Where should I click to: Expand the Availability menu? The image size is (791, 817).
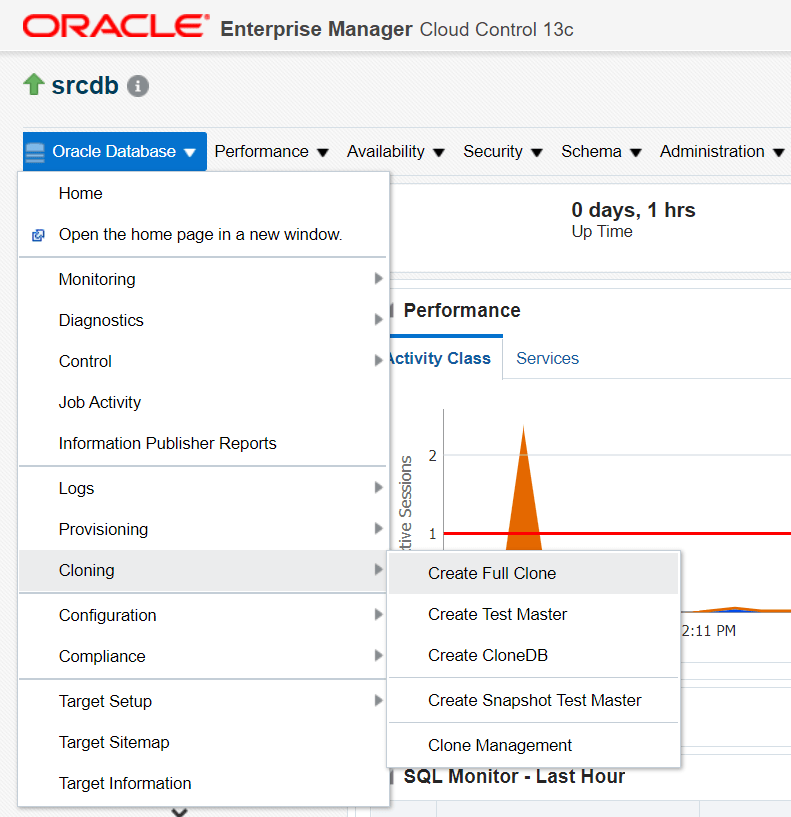395,152
